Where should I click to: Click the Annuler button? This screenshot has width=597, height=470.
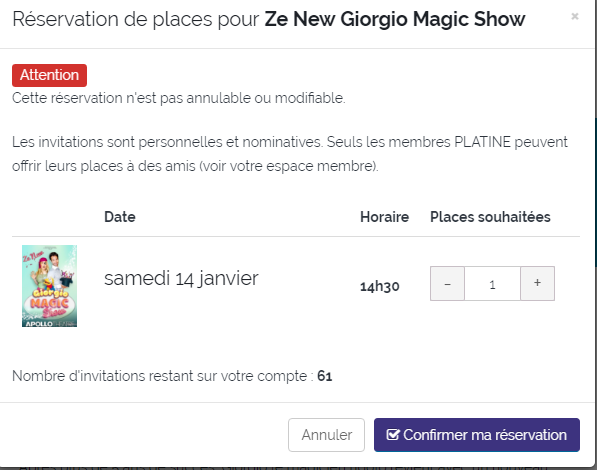[326, 435]
